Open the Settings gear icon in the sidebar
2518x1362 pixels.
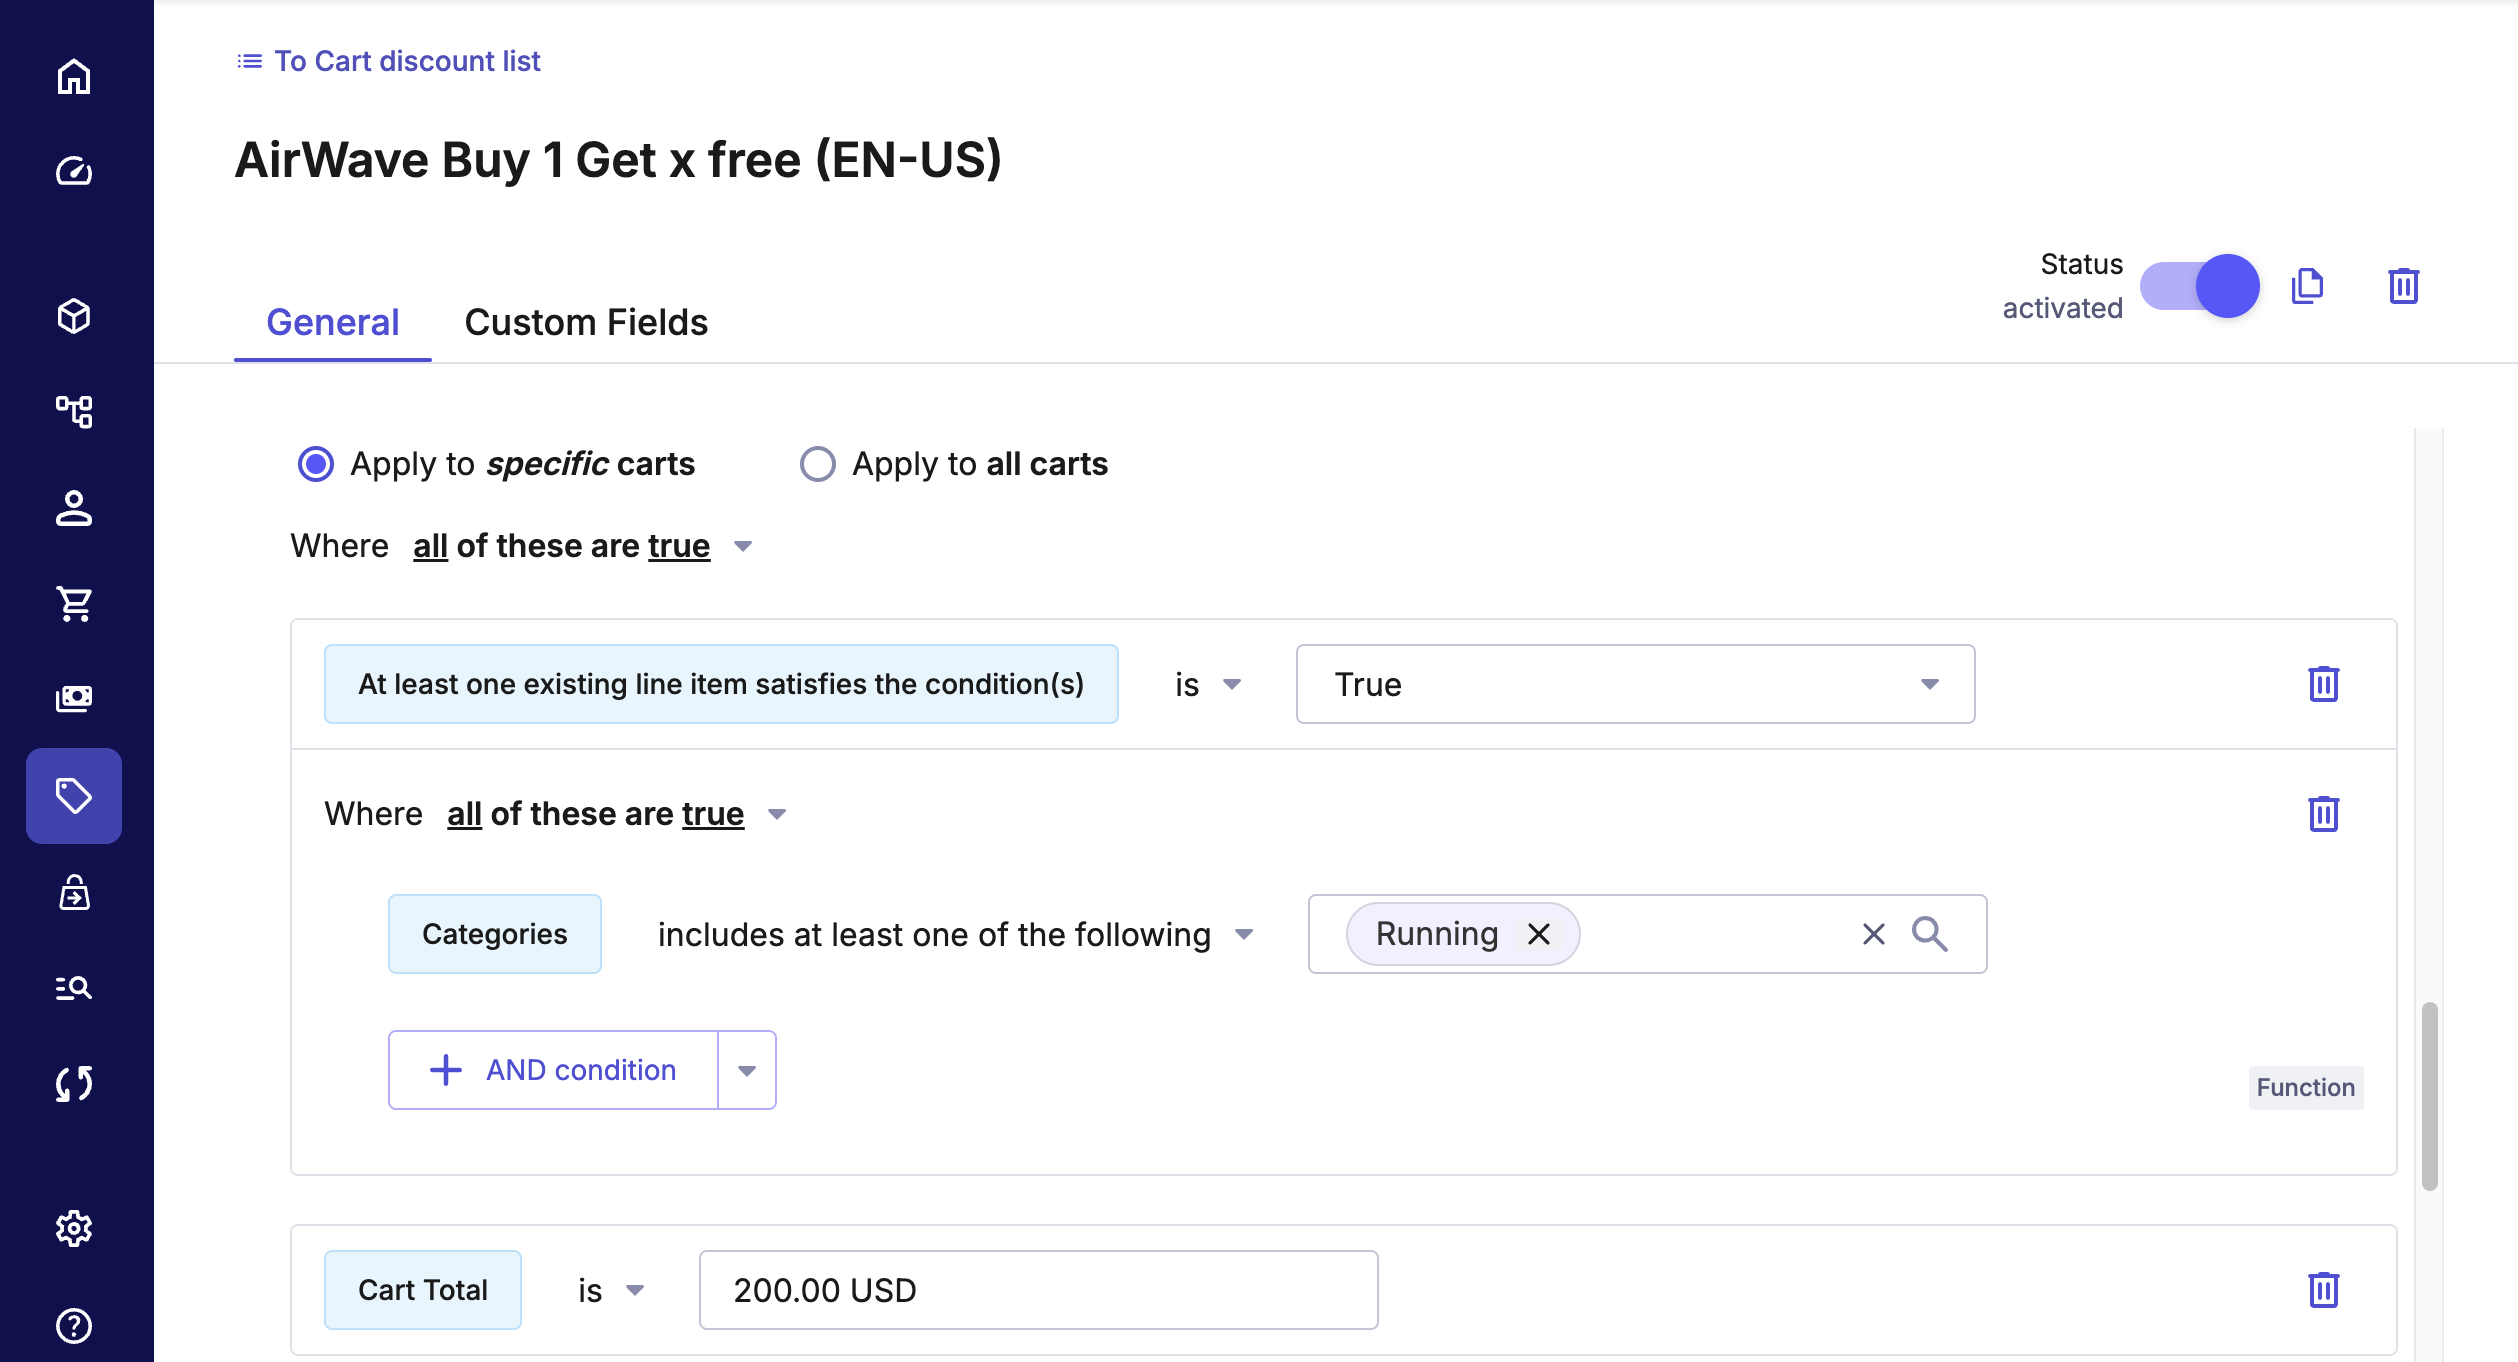pyautogui.click(x=74, y=1228)
